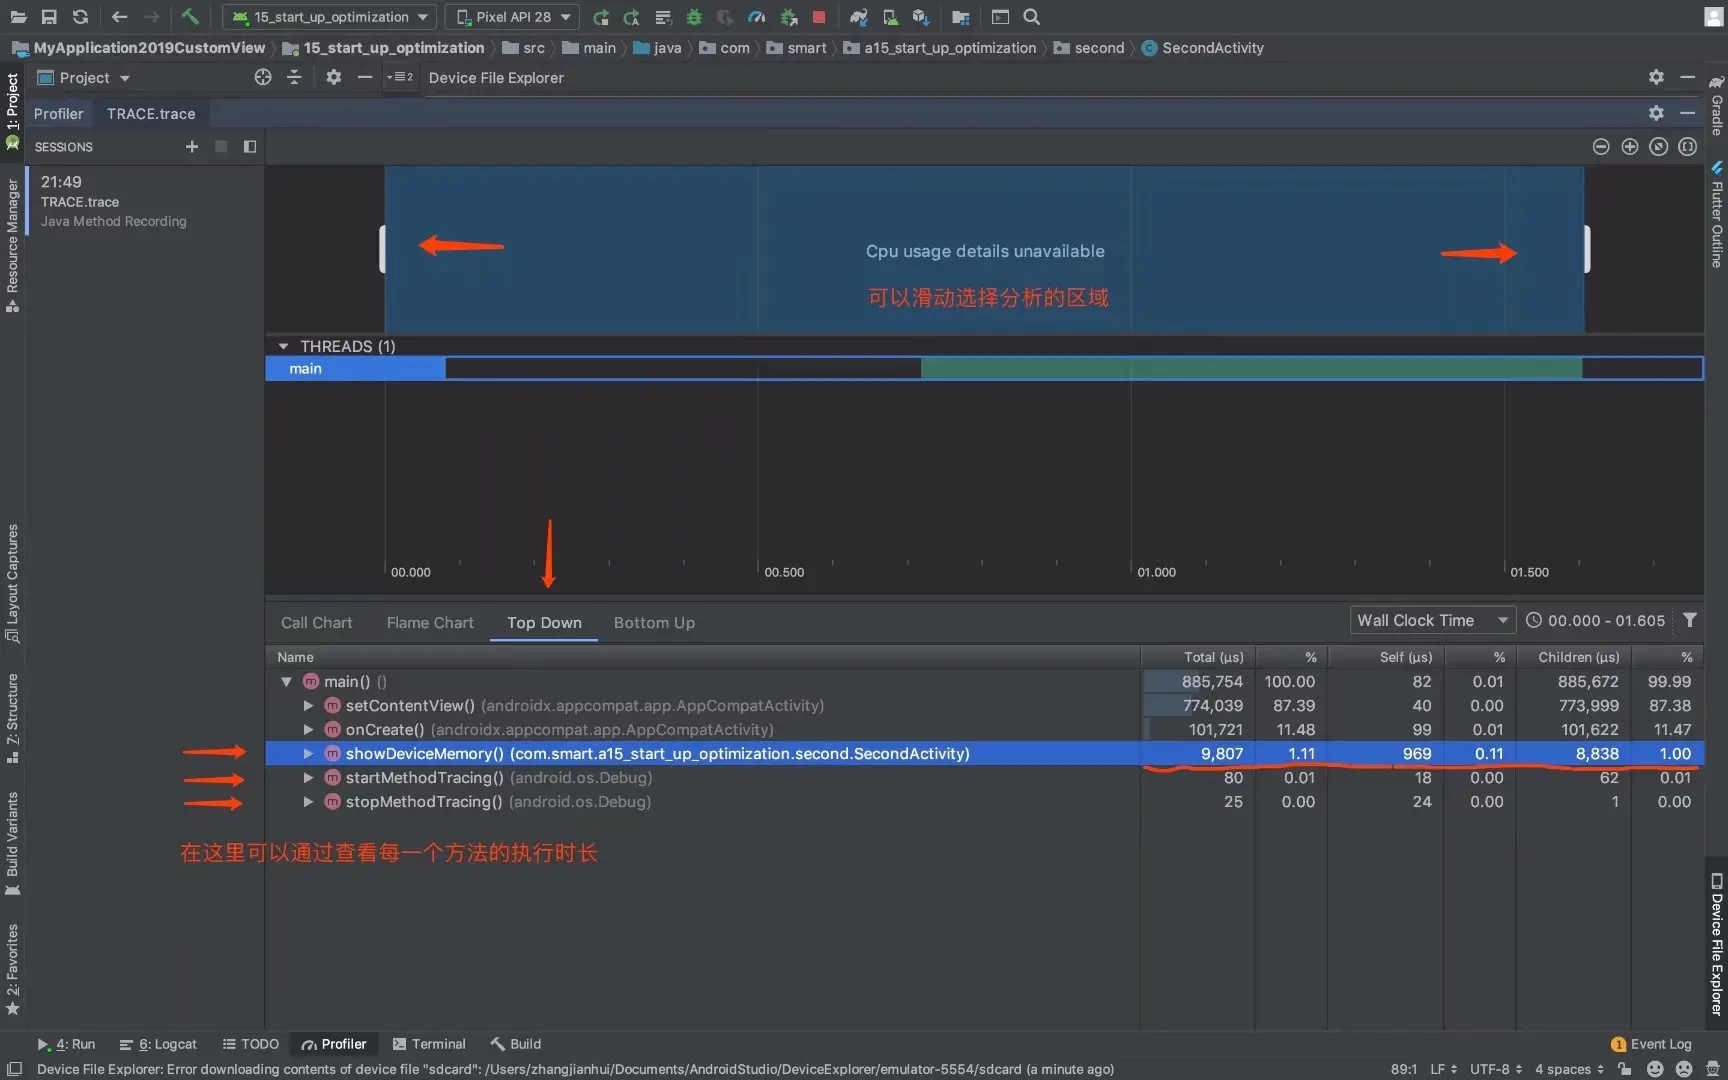Open the Logcat tool window
The width and height of the screenshot is (1728, 1080).
coord(158,1044)
